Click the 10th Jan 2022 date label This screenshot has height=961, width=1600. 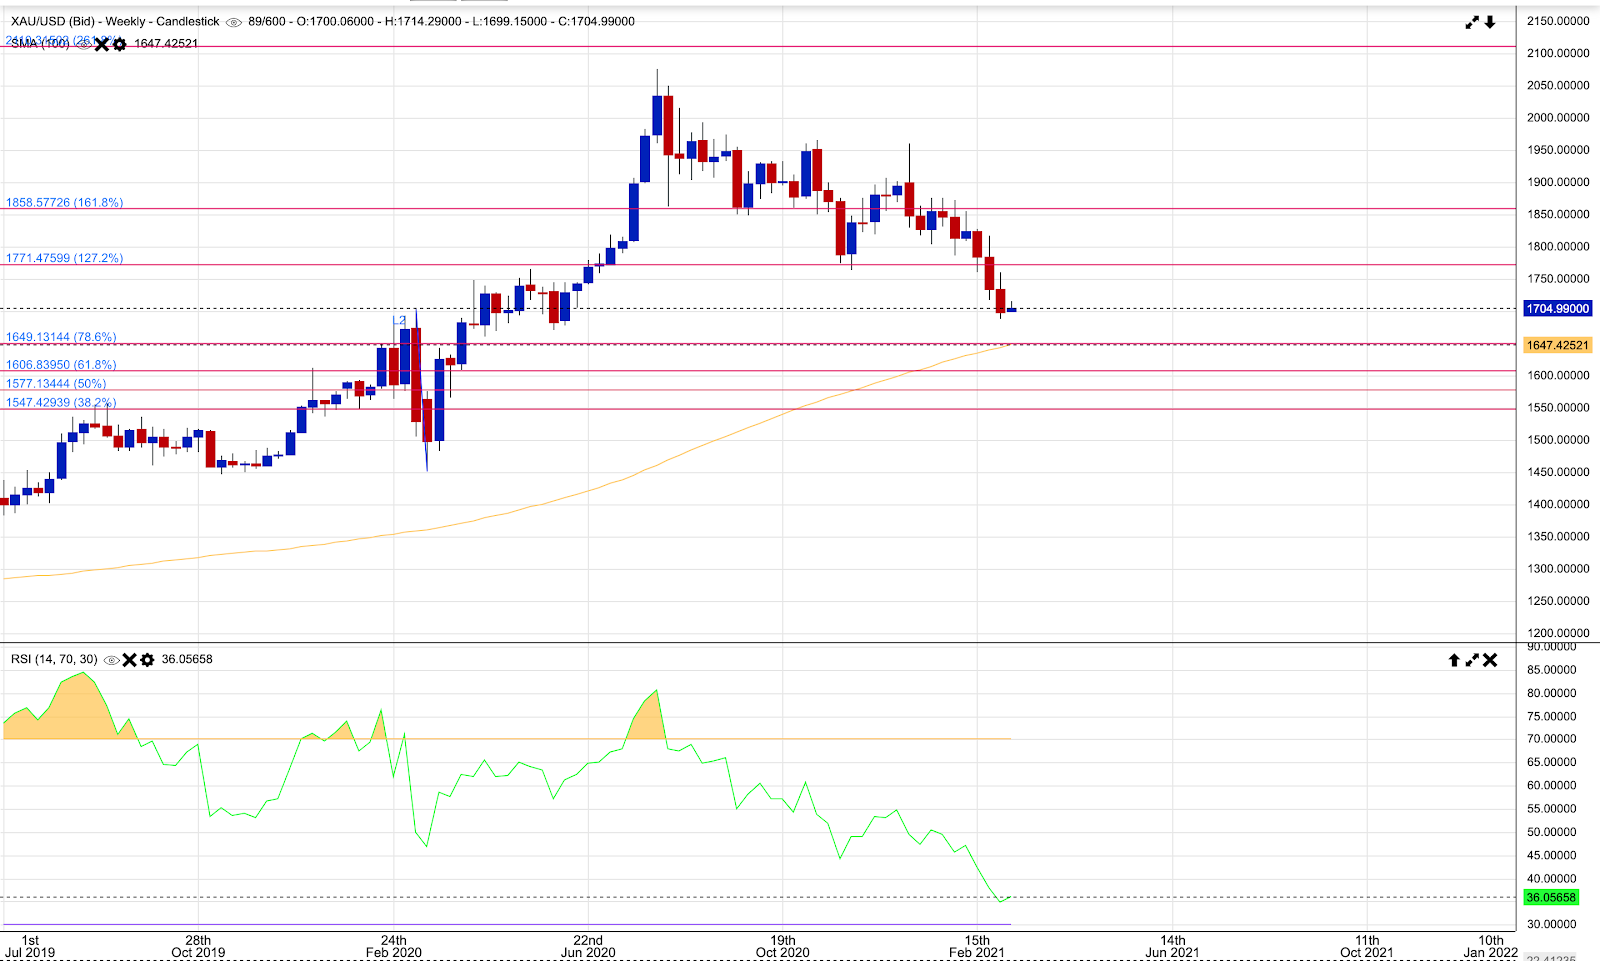pyautogui.click(x=1491, y=946)
